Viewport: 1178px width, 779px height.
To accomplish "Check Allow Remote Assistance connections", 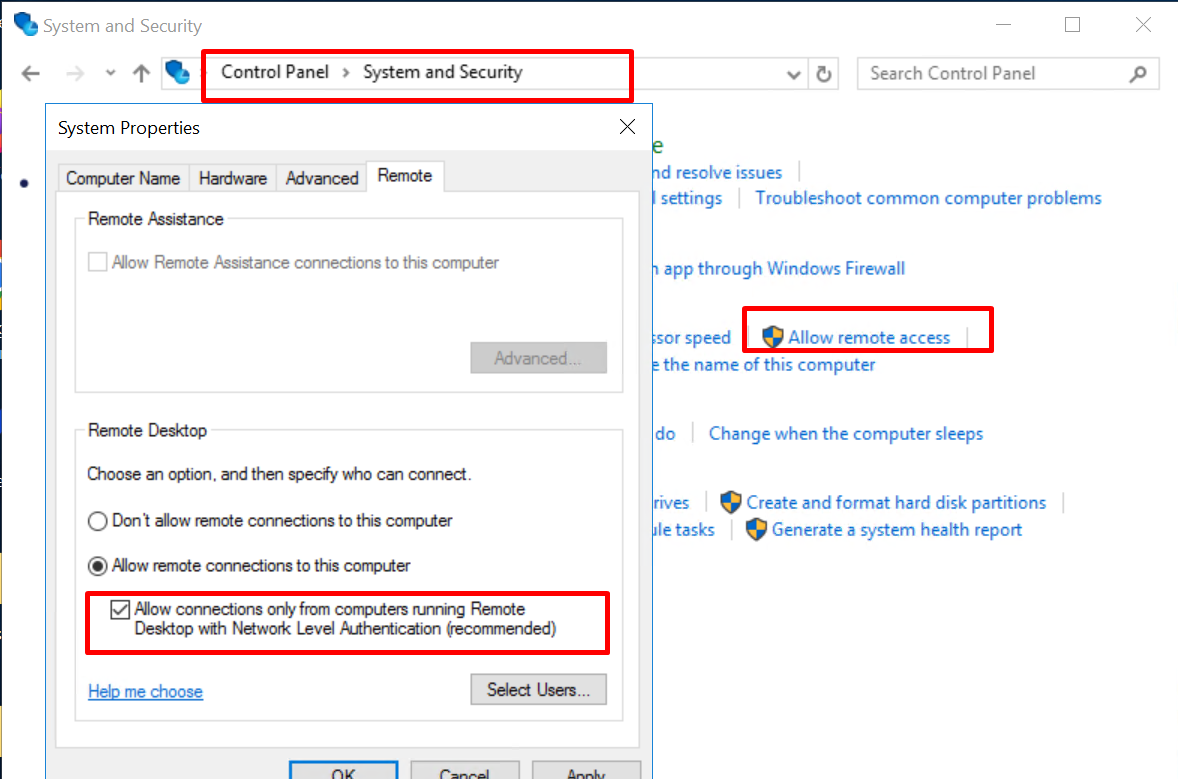I will click(x=98, y=262).
